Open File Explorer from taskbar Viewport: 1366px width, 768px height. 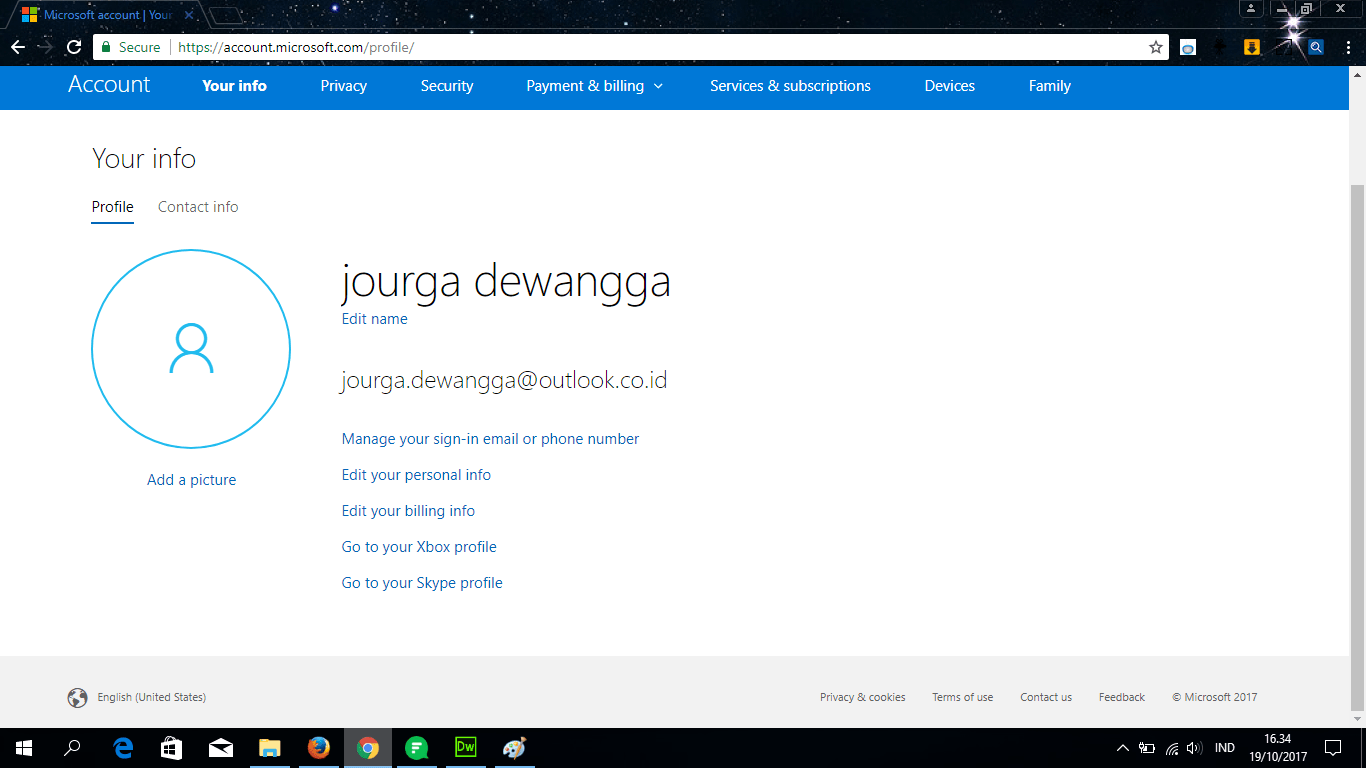(x=270, y=748)
